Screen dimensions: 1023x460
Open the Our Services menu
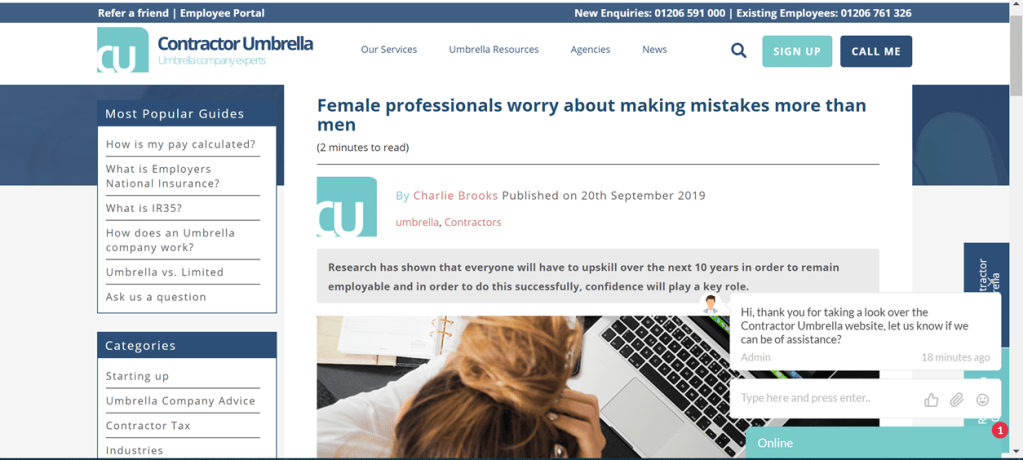tap(389, 50)
